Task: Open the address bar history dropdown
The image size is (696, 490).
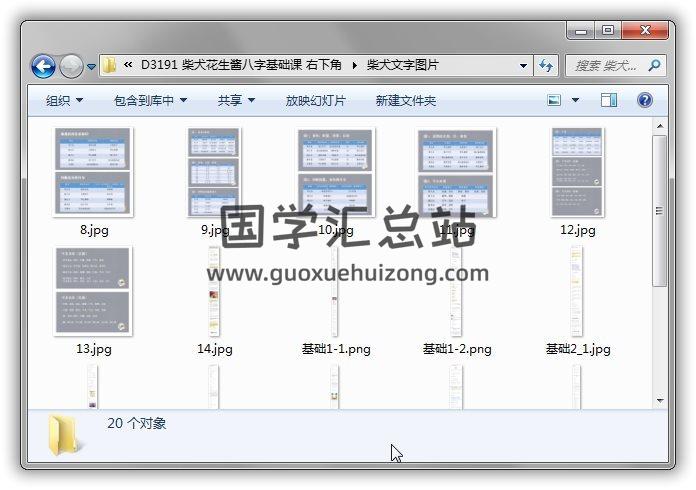Action: (523, 66)
